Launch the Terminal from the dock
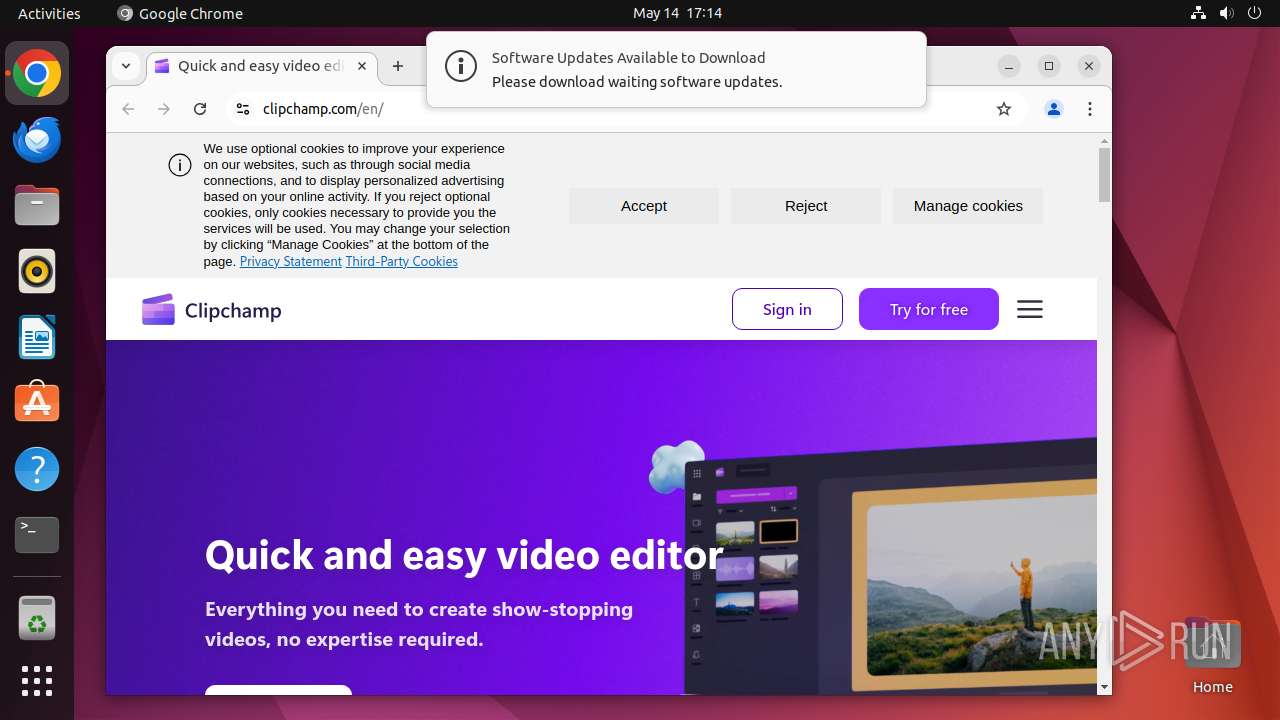 37,535
